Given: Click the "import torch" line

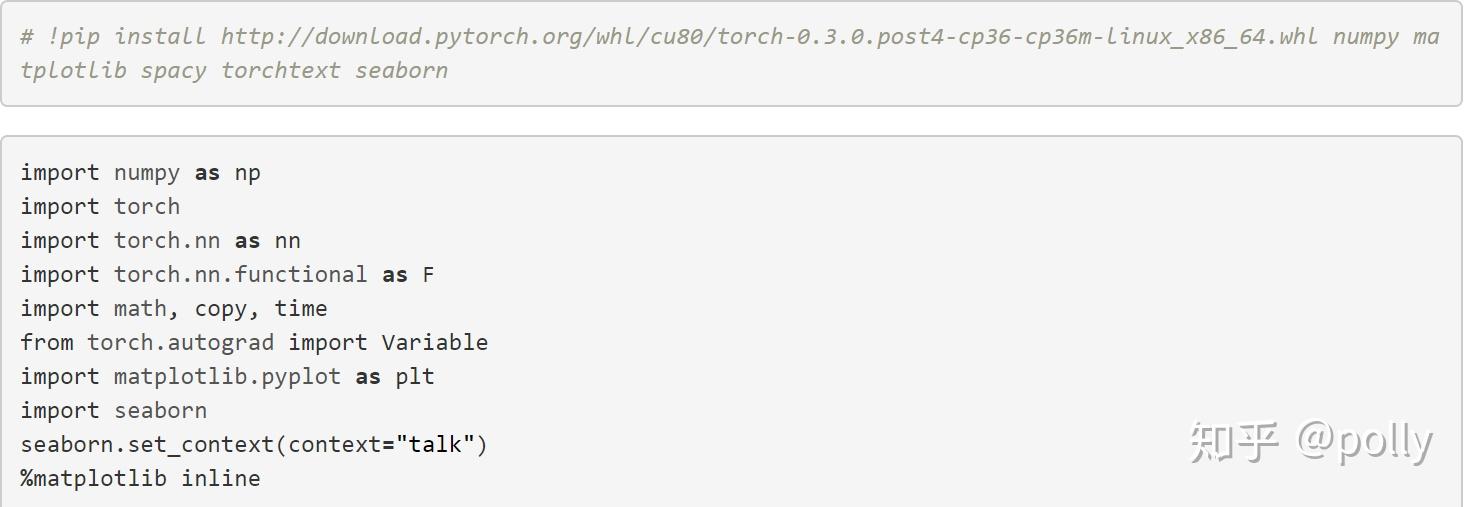Looking at the screenshot, I should click(x=100, y=207).
